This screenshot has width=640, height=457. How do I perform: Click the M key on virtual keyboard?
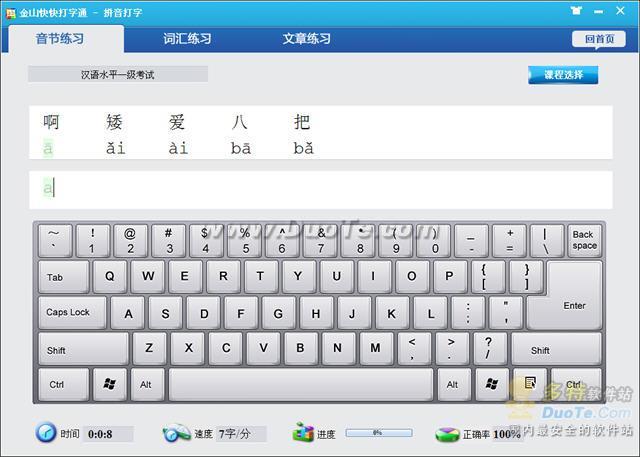click(376, 348)
